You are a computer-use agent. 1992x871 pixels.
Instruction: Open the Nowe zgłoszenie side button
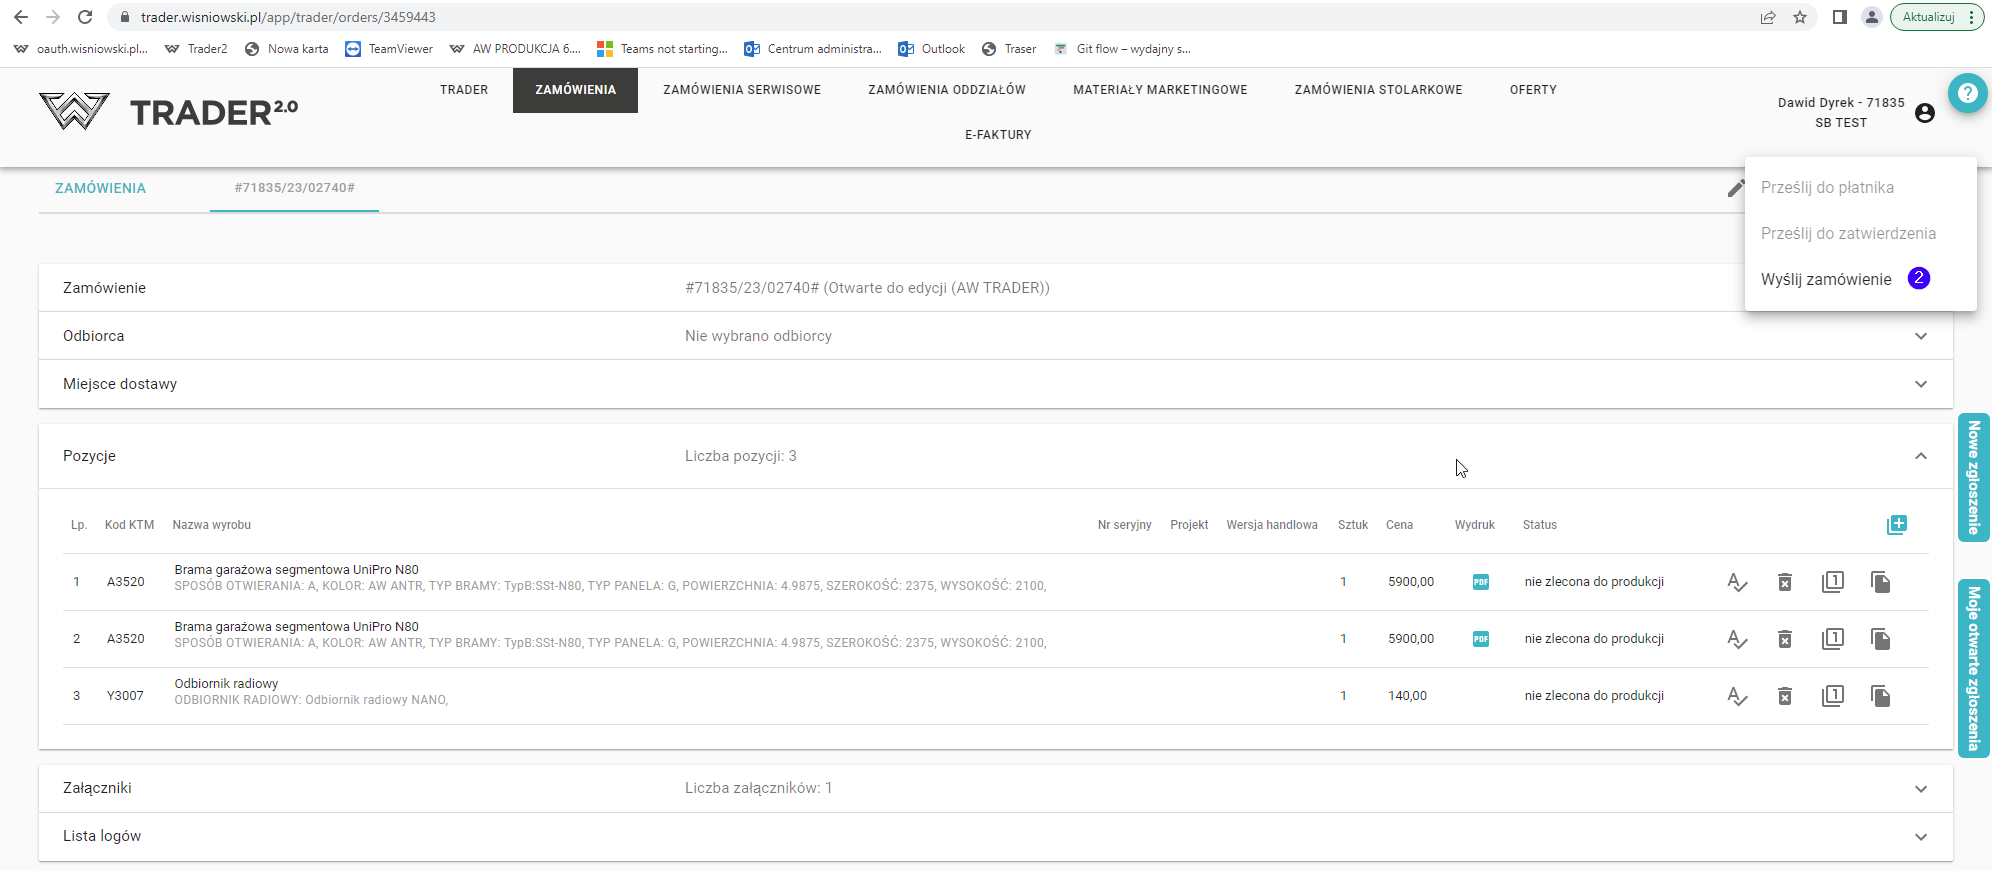(1973, 478)
